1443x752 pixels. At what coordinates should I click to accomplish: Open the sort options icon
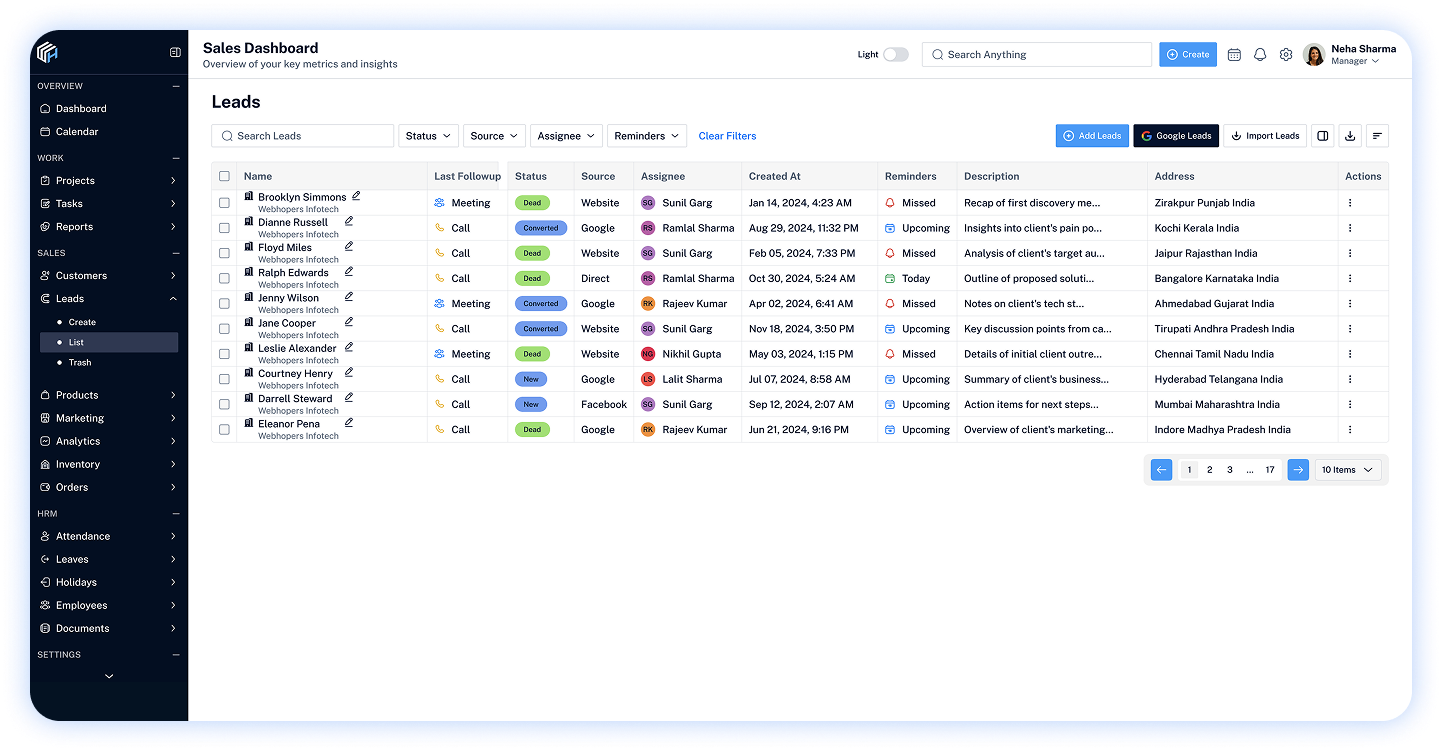(1377, 136)
